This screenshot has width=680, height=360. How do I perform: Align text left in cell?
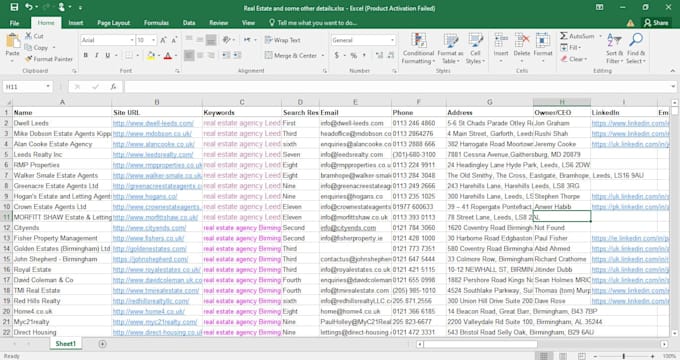coord(189,55)
